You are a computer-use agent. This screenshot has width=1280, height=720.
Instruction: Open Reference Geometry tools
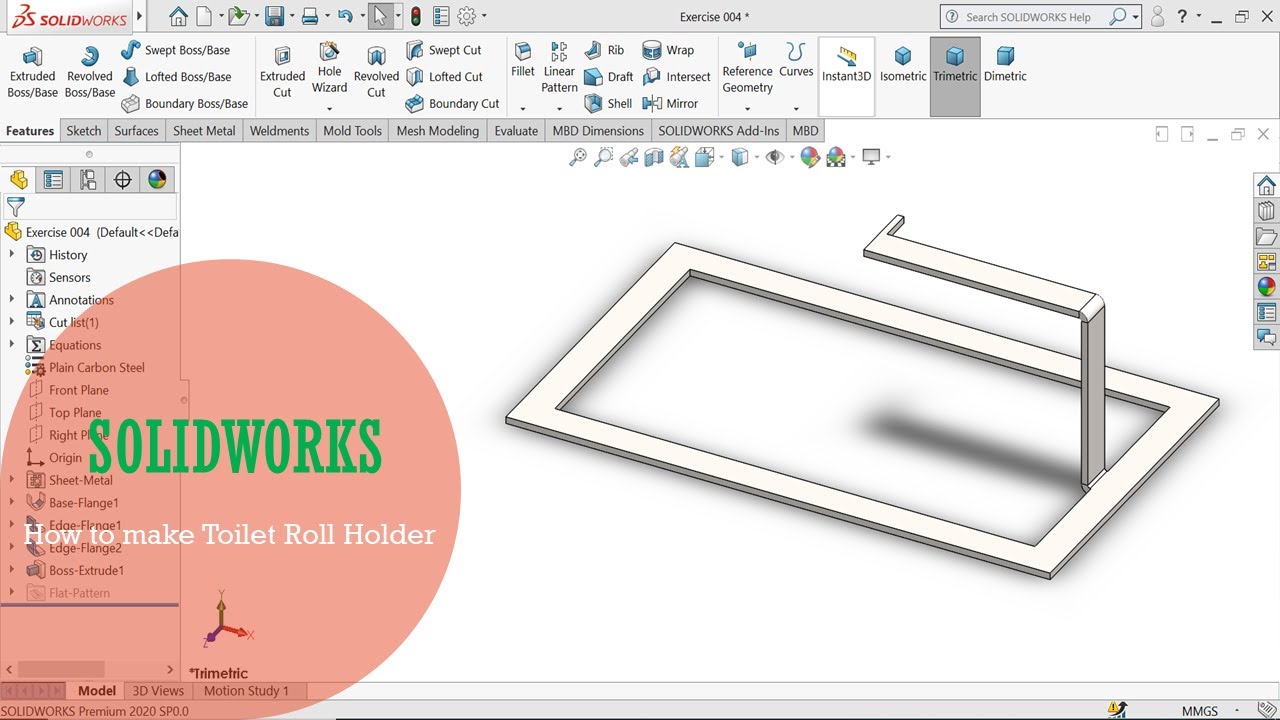747,67
